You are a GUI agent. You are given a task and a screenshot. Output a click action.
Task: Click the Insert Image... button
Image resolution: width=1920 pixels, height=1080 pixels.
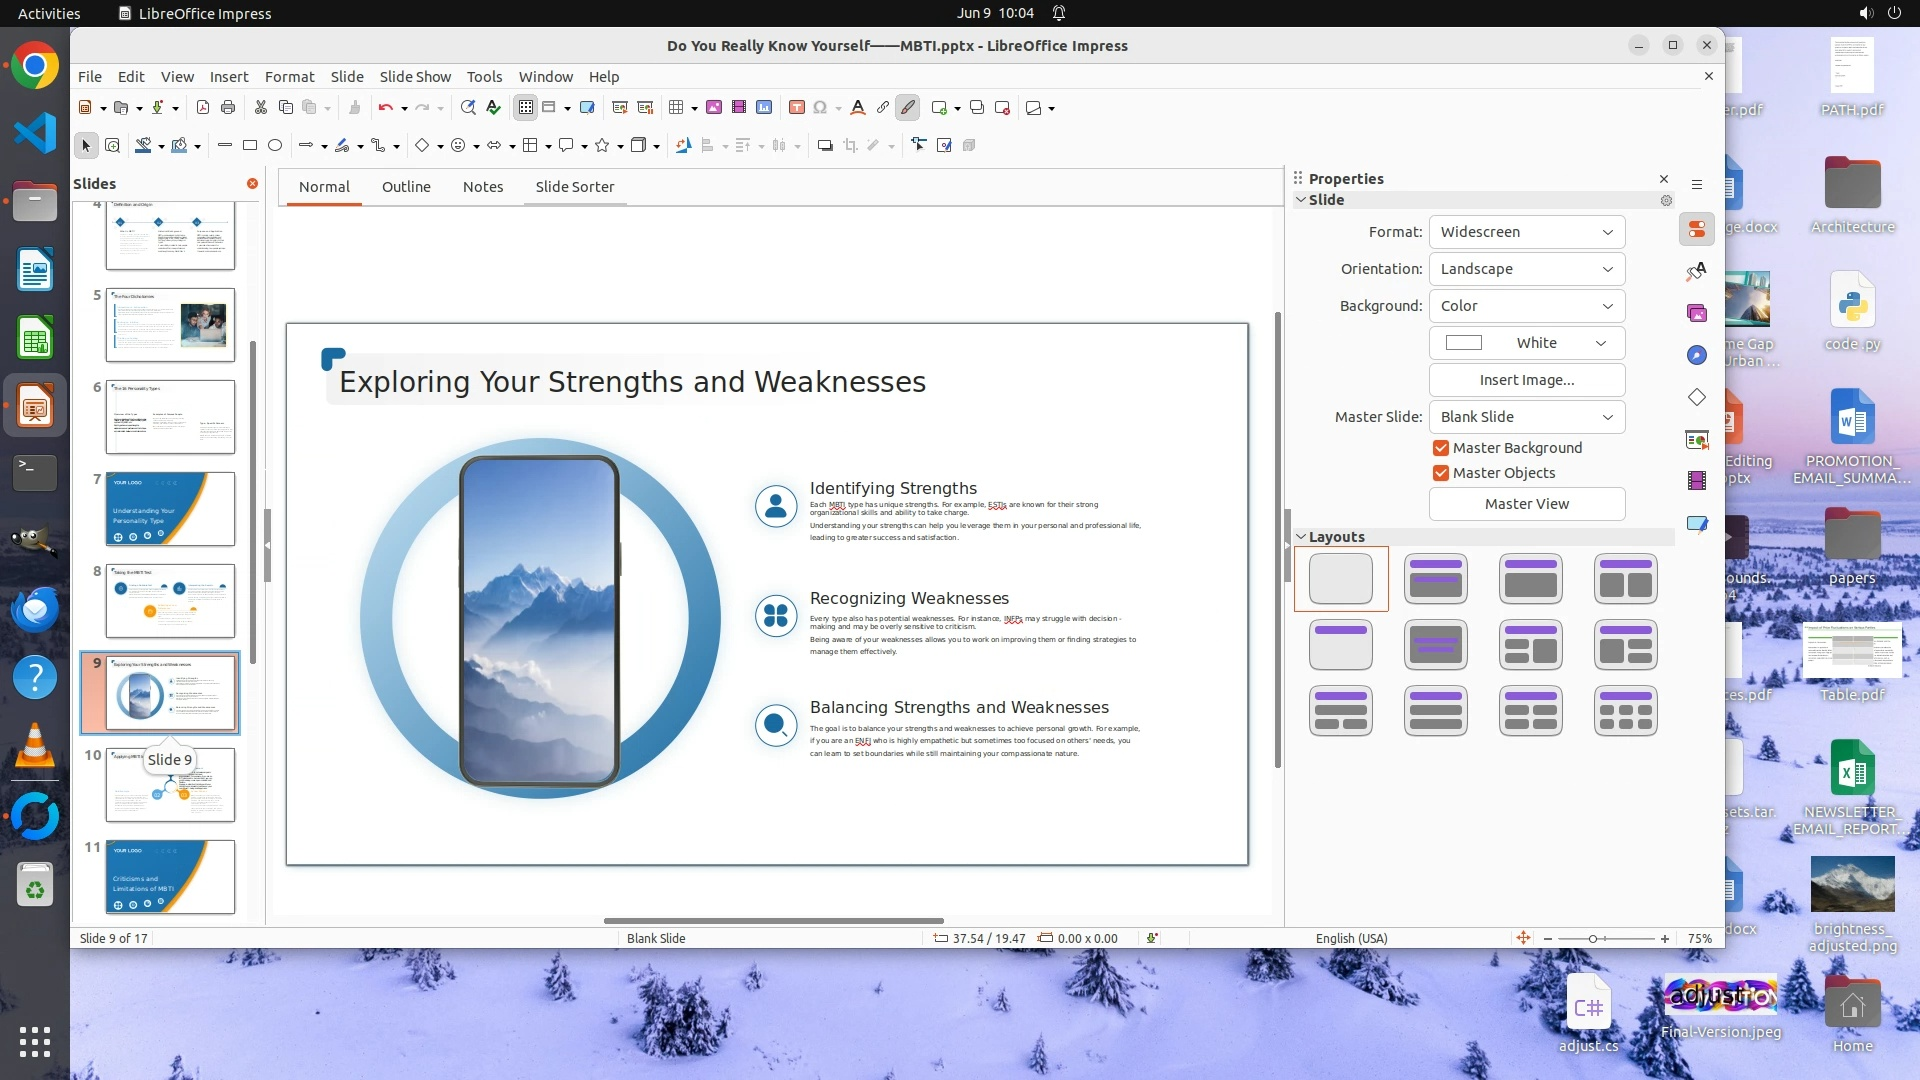pos(1526,380)
